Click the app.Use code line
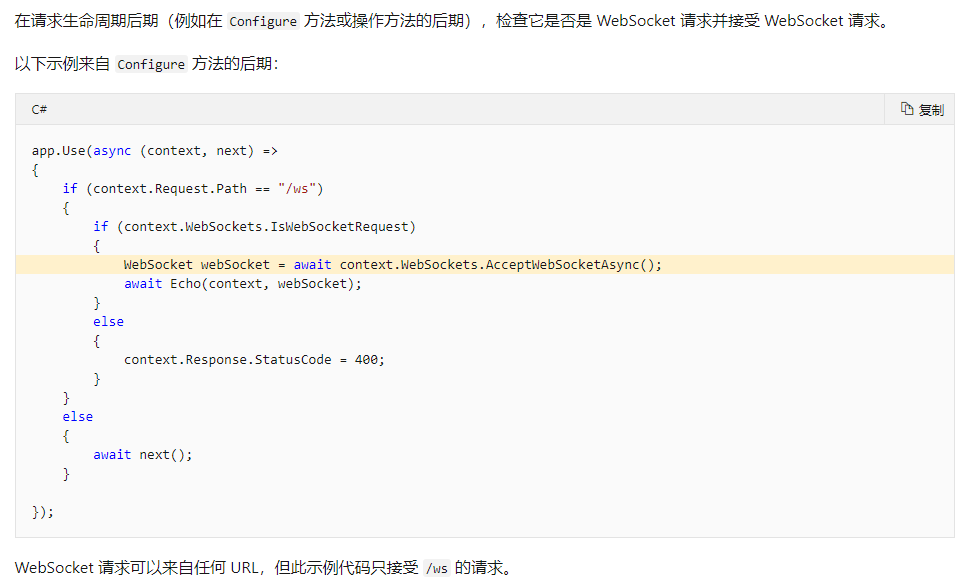The image size is (957, 584). coord(154,151)
